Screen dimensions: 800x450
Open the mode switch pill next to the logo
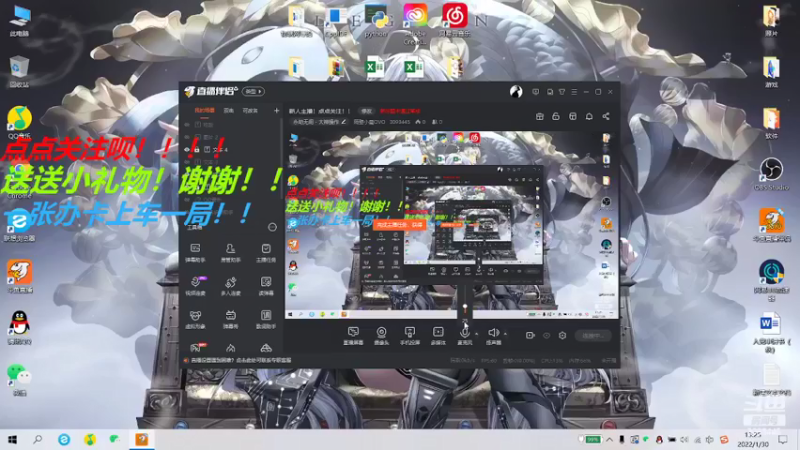pyautogui.click(x=253, y=91)
